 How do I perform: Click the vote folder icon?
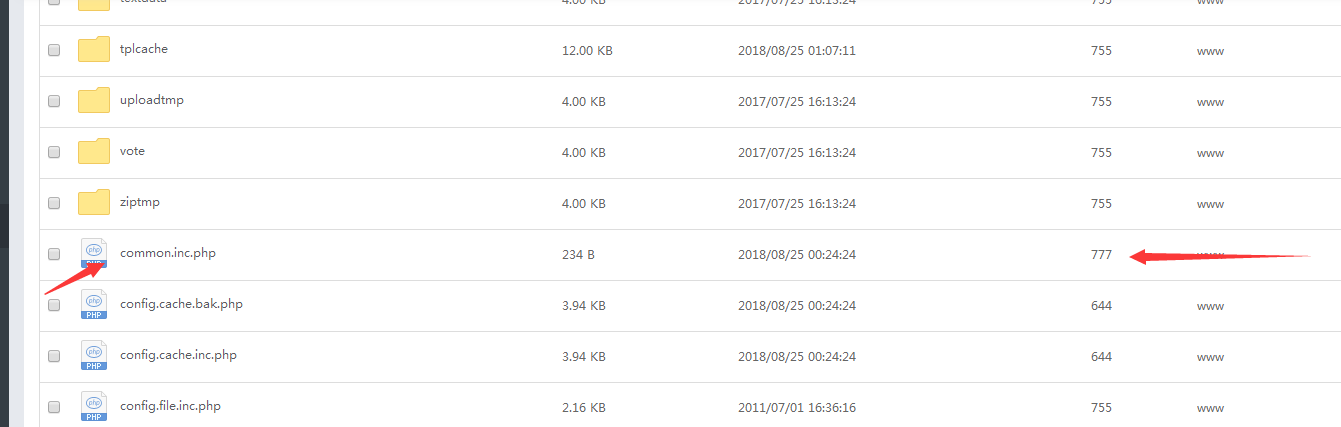coord(94,152)
